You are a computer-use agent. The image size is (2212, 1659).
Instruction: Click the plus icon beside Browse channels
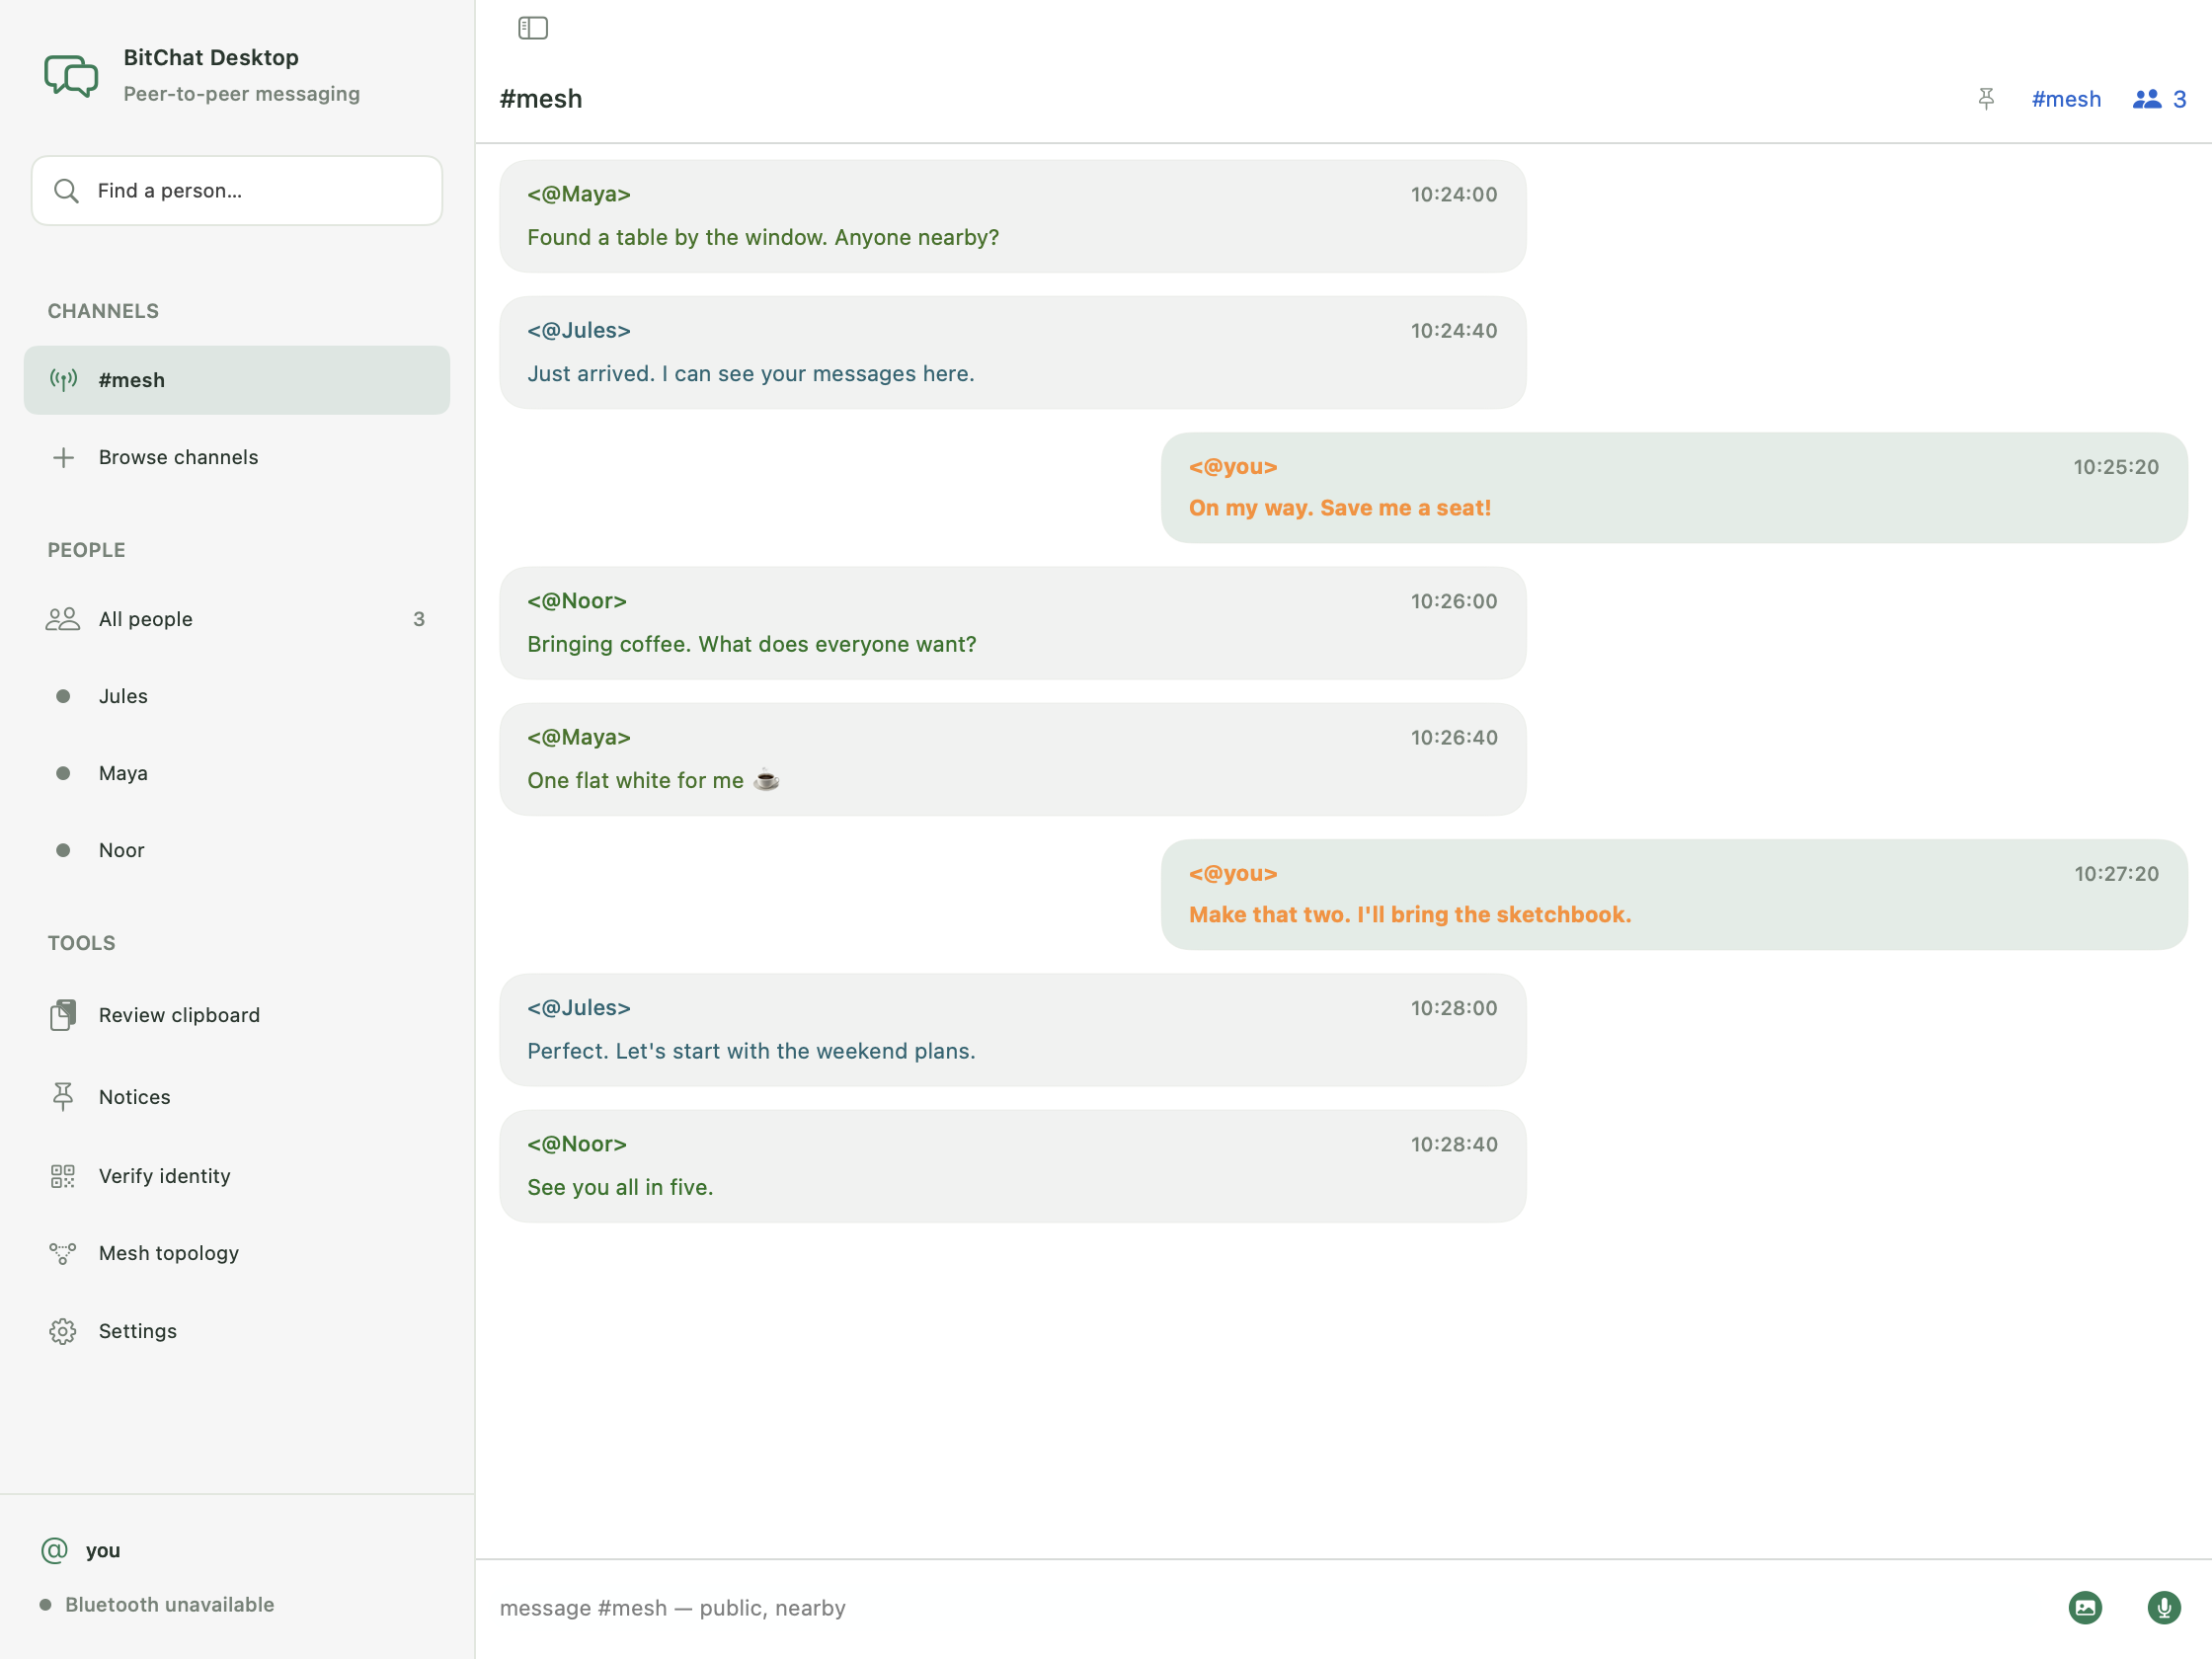[63, 457]
